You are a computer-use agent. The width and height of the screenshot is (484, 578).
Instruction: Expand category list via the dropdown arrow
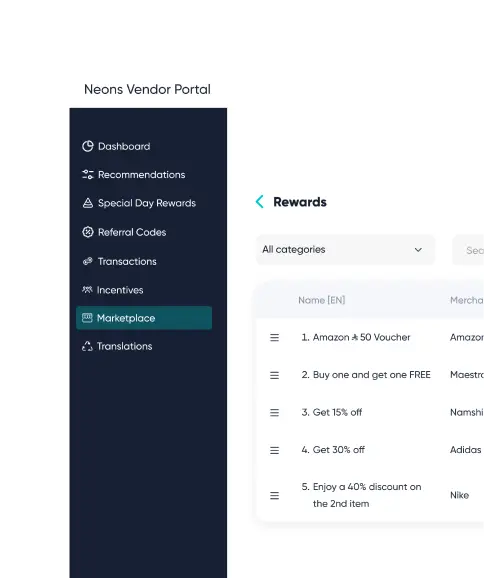coord(418,250)
